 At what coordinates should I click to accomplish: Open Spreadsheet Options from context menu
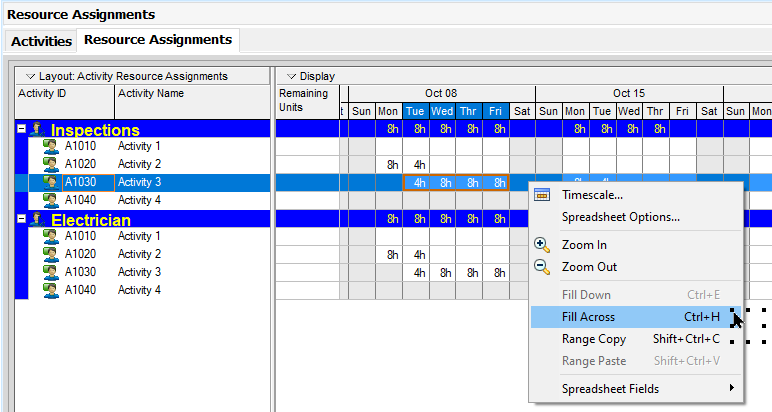tap(620, 217)
